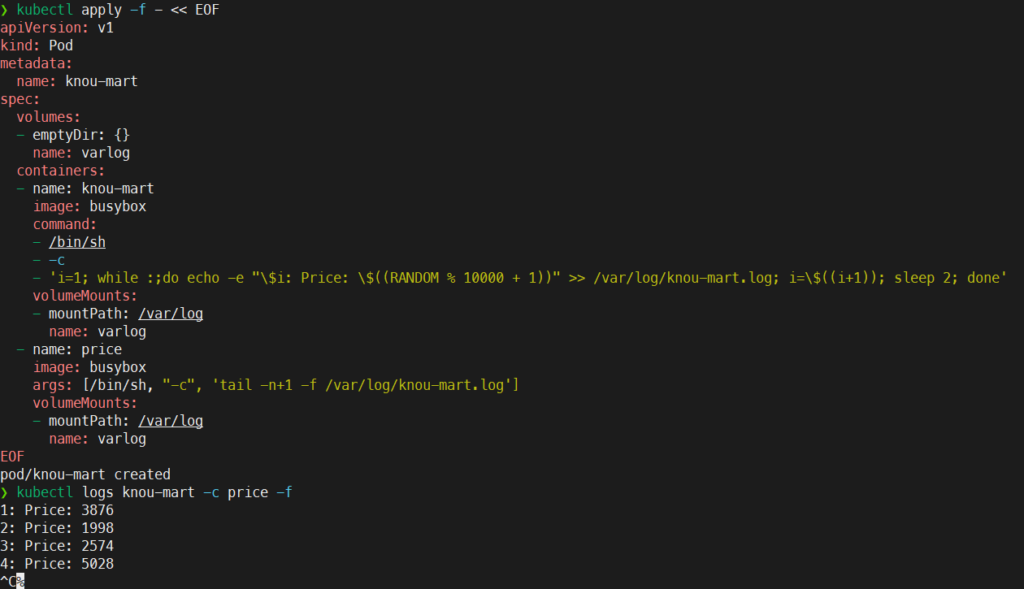Click the terminal cursor after ^C
This screenshot has height=589, width=1024.
[x=20, y=581]
